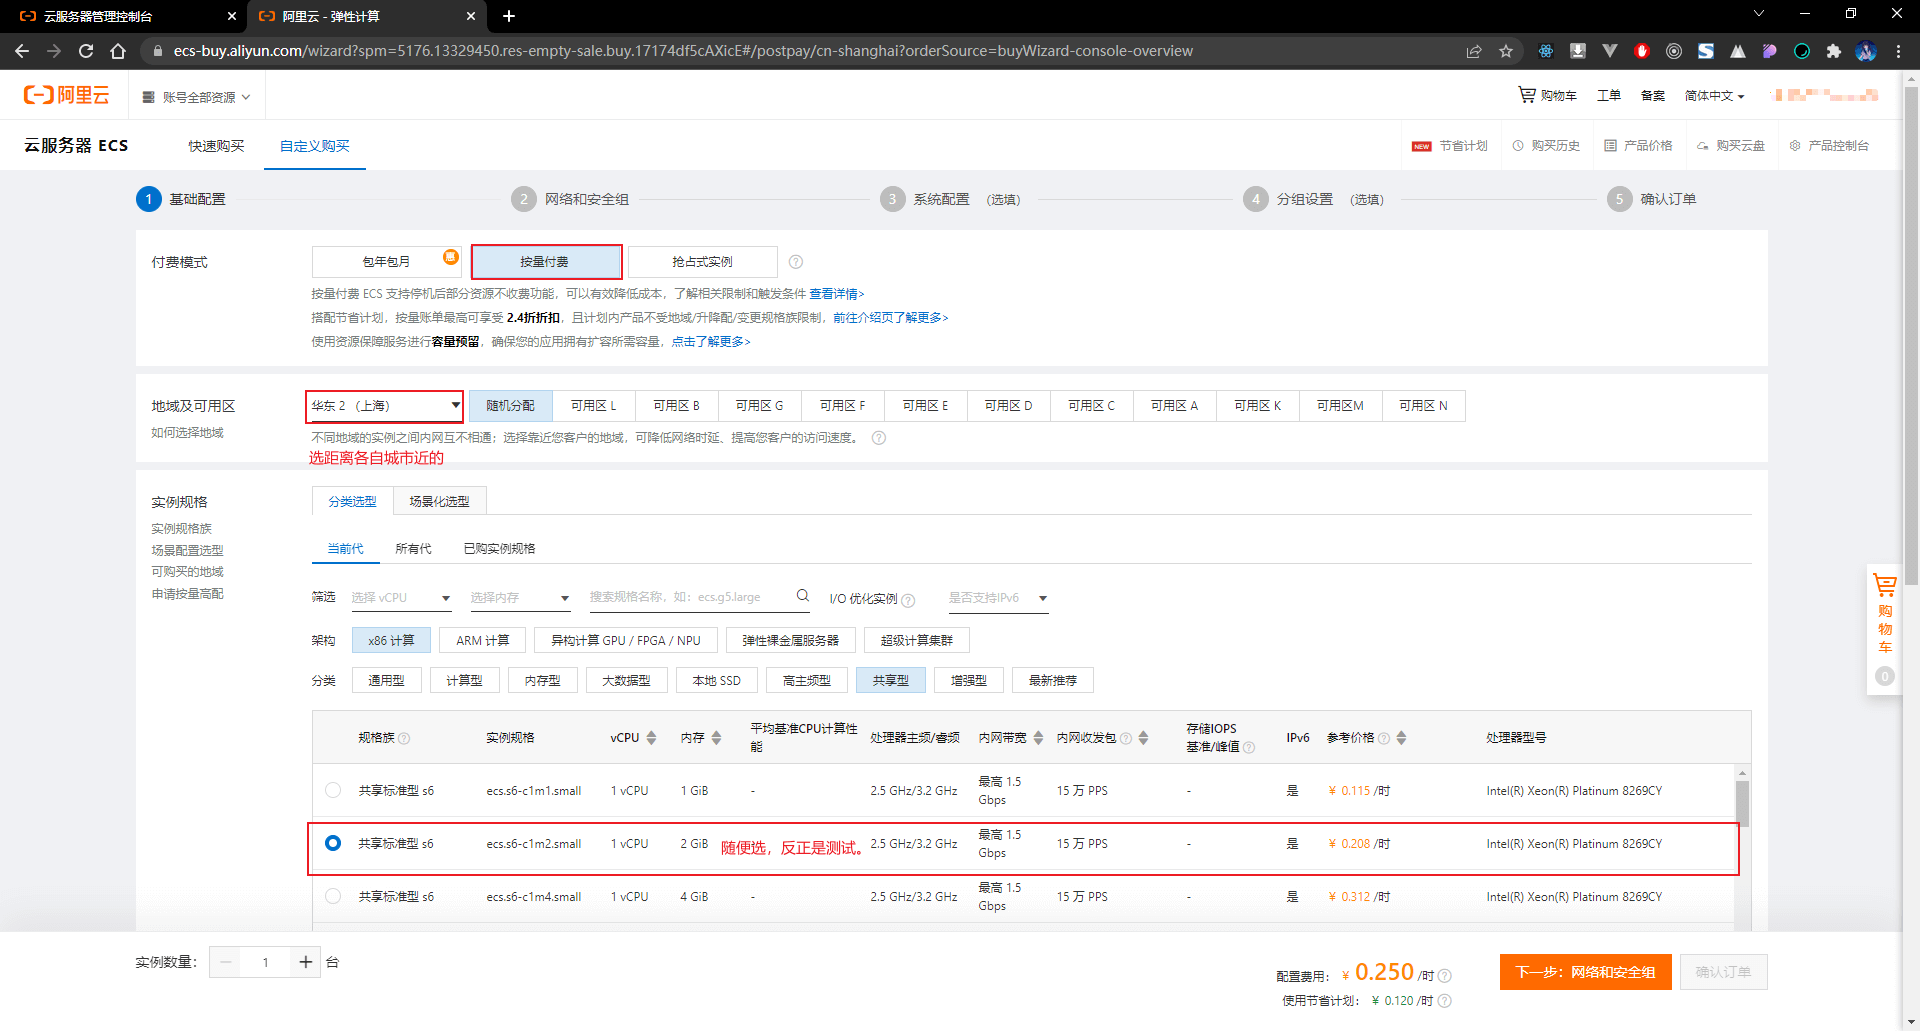The width and height of the screenshot is (1920, 1031).
Task: Show help for the payment mode options
Action: click(x=796, y=262)
